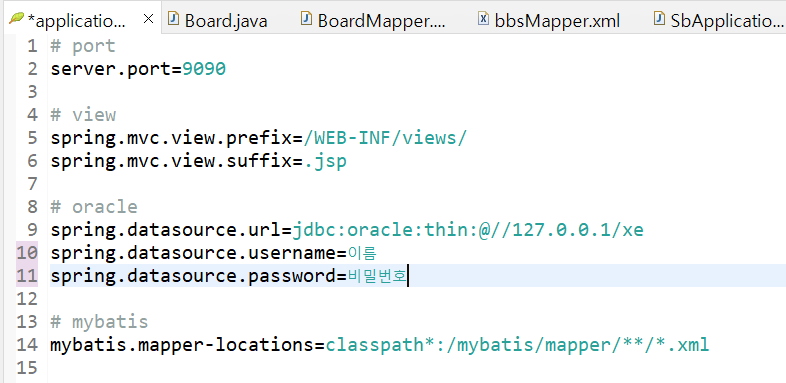Place cursor on empty line 12
The height and width of the screenshot is (383, 786).
tap(417, 299)
